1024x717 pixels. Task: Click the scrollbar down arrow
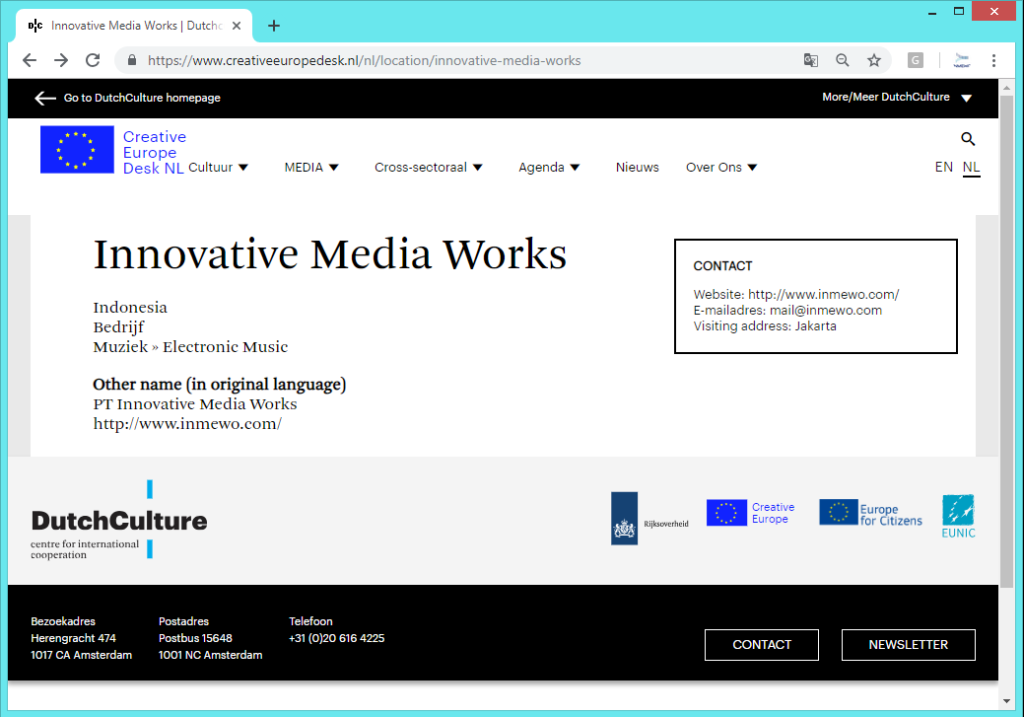pos(1006,701)
